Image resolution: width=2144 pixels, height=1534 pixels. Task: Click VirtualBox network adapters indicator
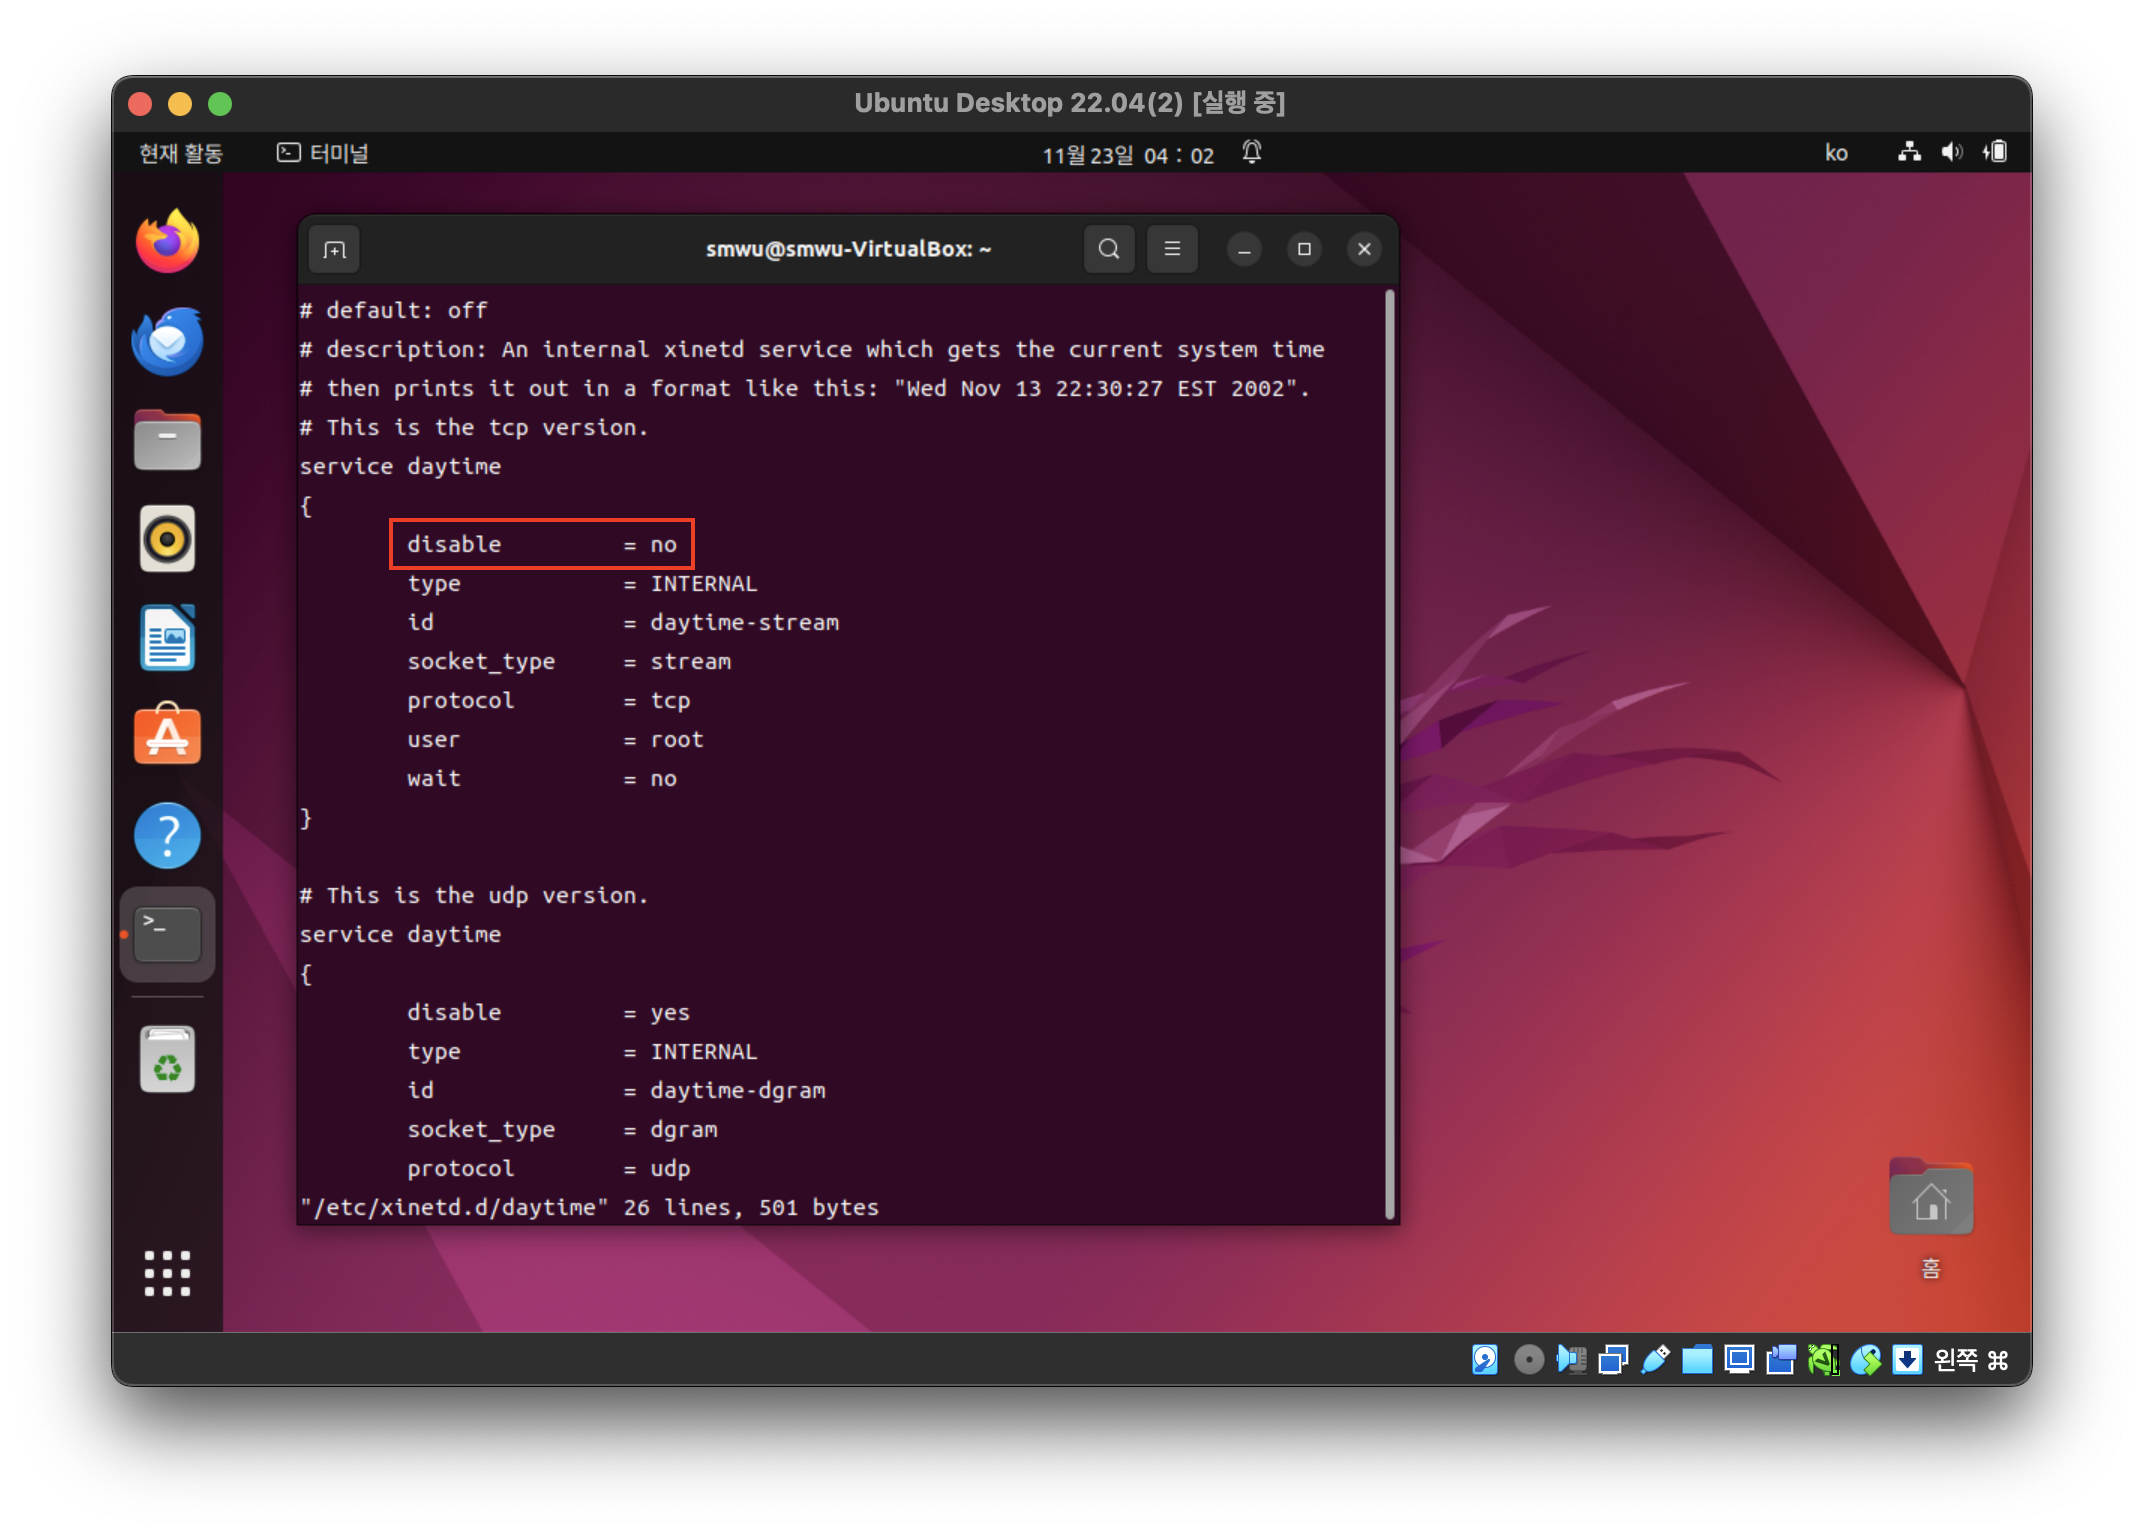click(1613, 1360)
